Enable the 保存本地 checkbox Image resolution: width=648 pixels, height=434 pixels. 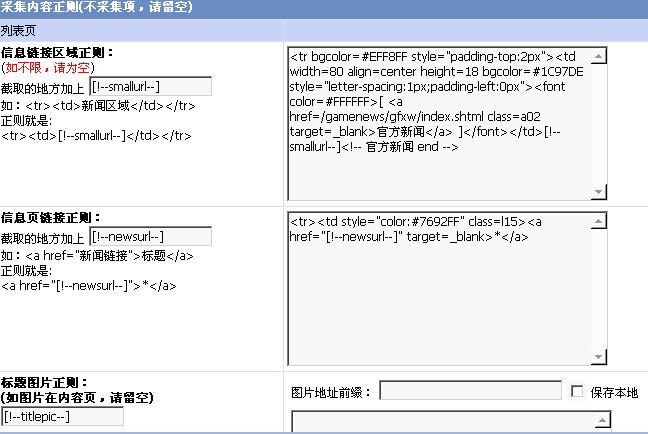coord(577,392)
